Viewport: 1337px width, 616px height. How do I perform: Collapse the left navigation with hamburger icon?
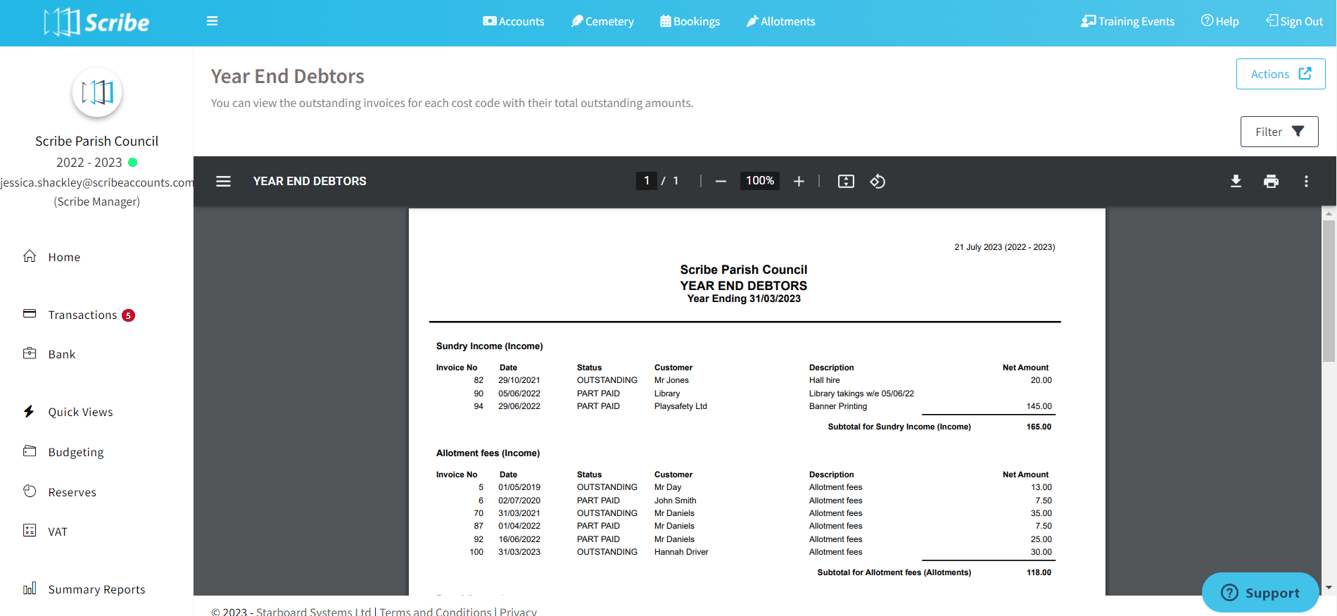pyautogui.click(x=212, y=21)
